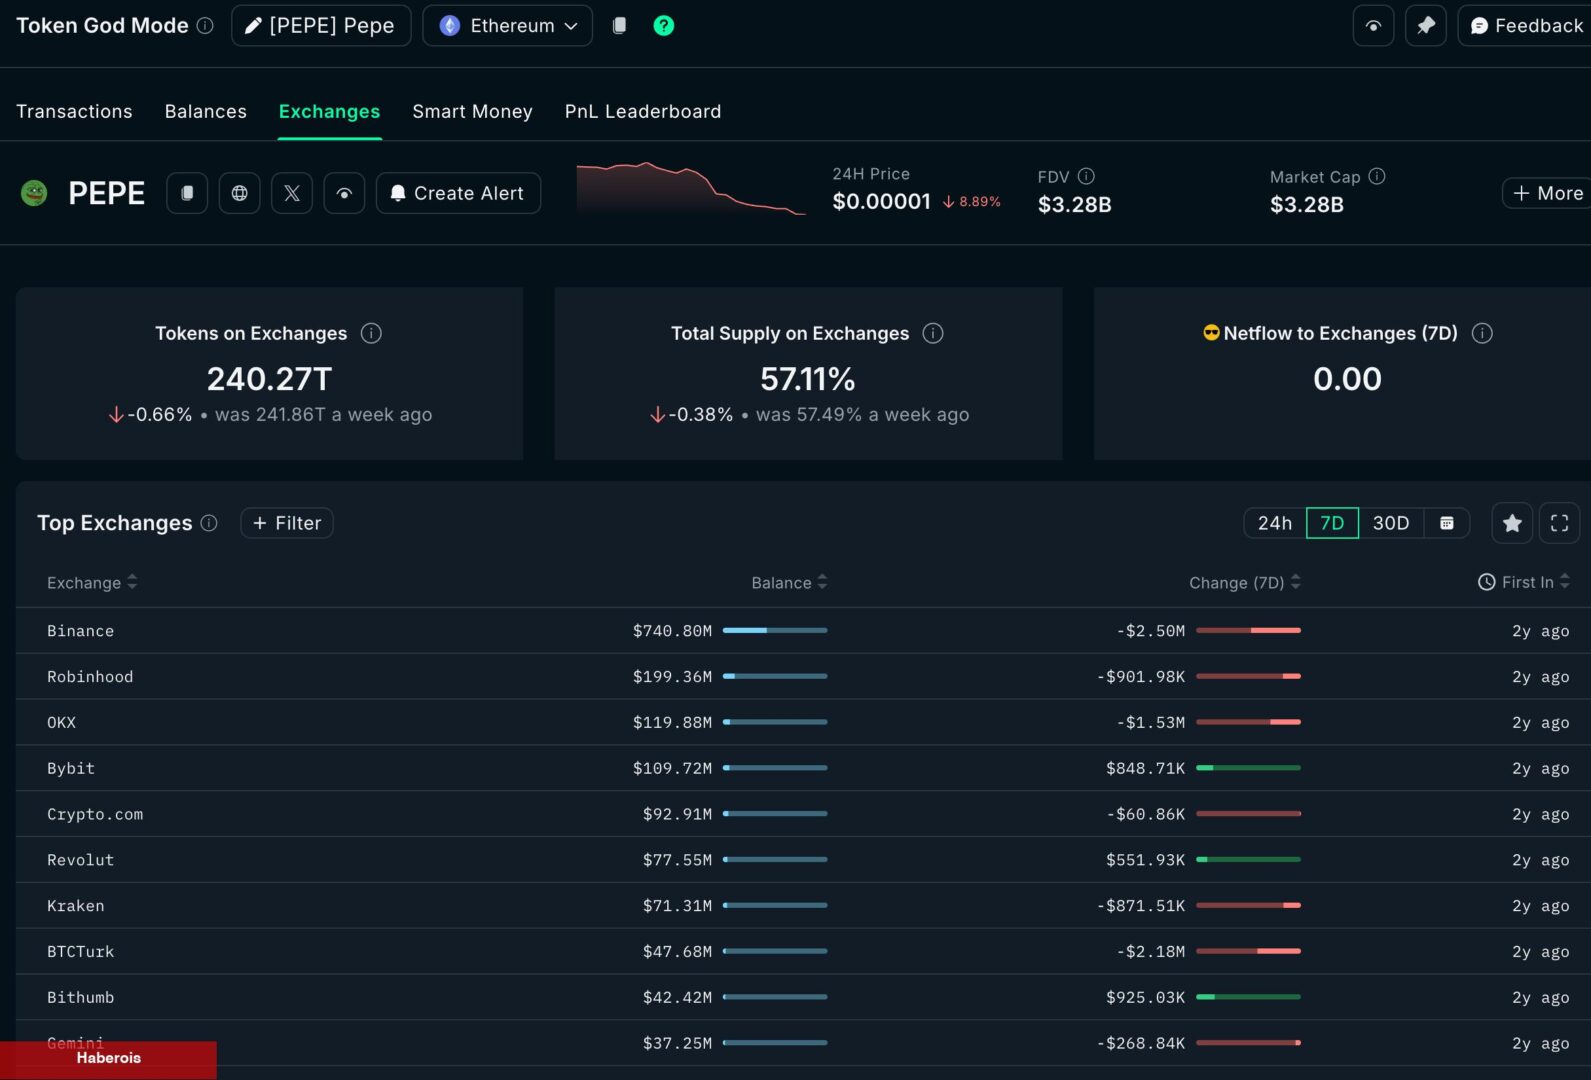Copy address icon next to Ethereum dropdown
The height and width of the screenshot is (1080, 1591).
pos(619,26)
